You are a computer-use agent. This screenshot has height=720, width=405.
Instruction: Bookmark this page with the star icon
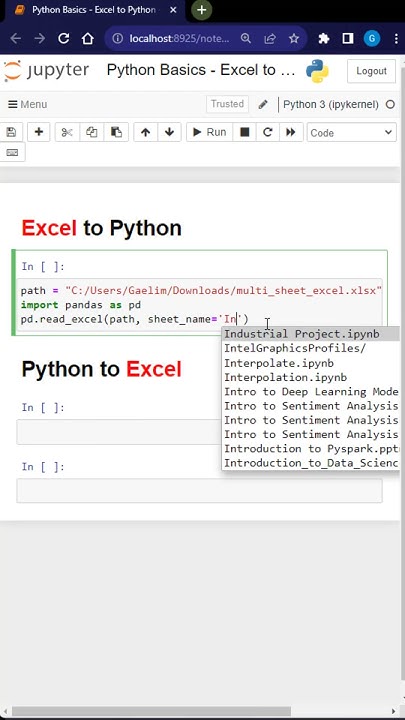coord(294,39)
